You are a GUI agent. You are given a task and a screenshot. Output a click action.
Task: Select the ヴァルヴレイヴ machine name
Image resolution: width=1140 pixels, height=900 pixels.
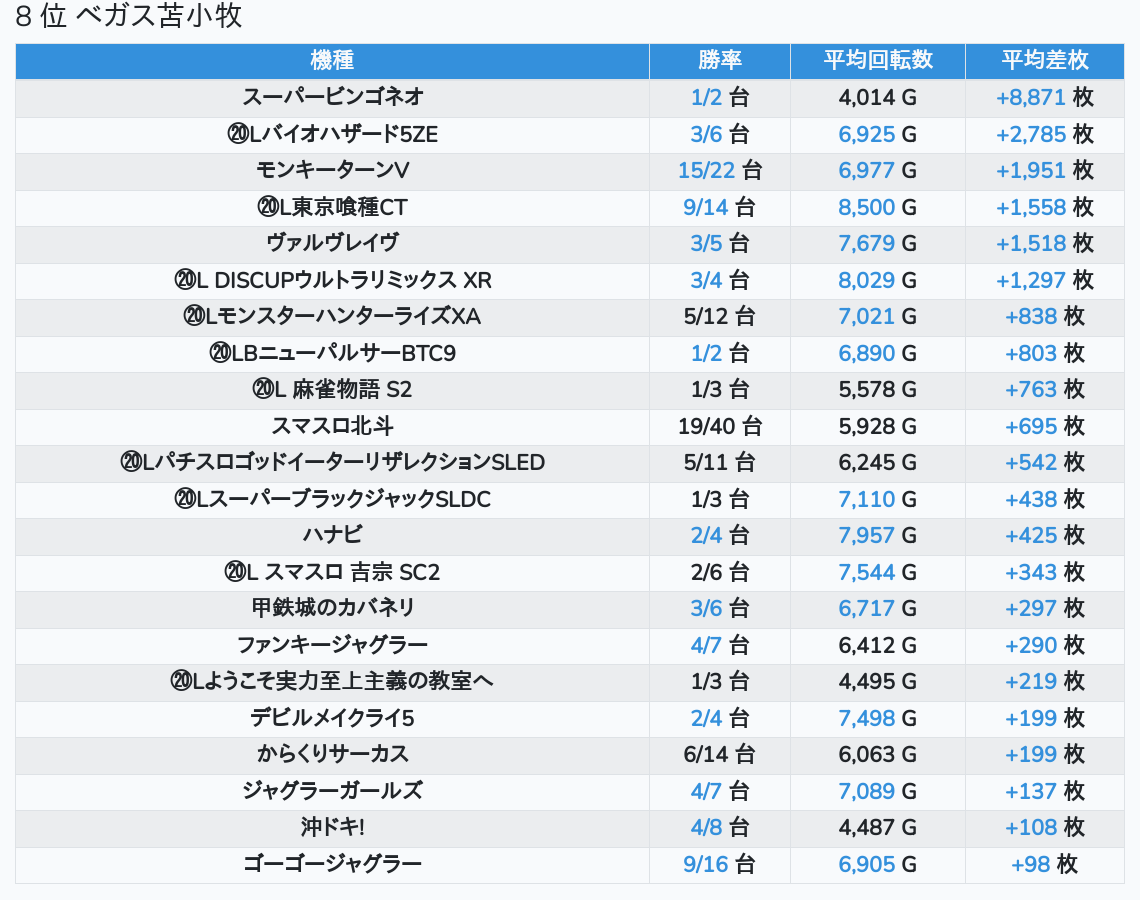[332, 244]
